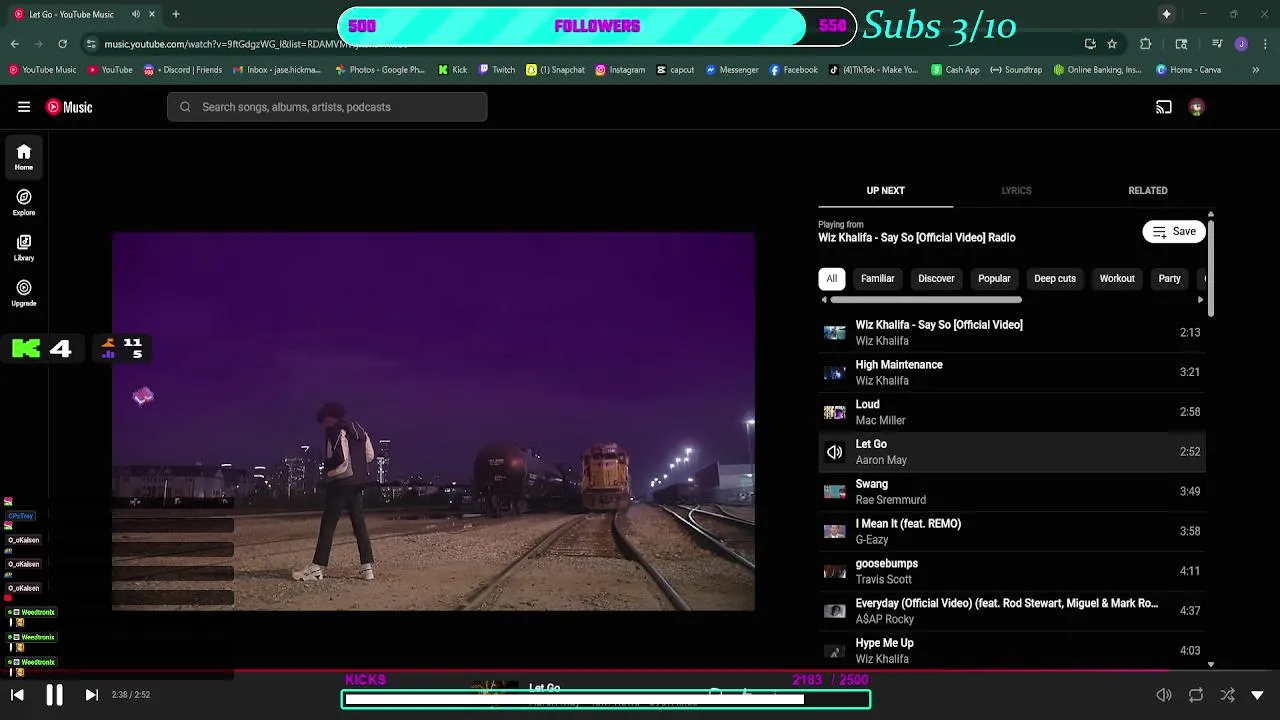Select the Deep cuts filter chip
Screen dimensions: 1280x720
click(x=1055, y=278)
